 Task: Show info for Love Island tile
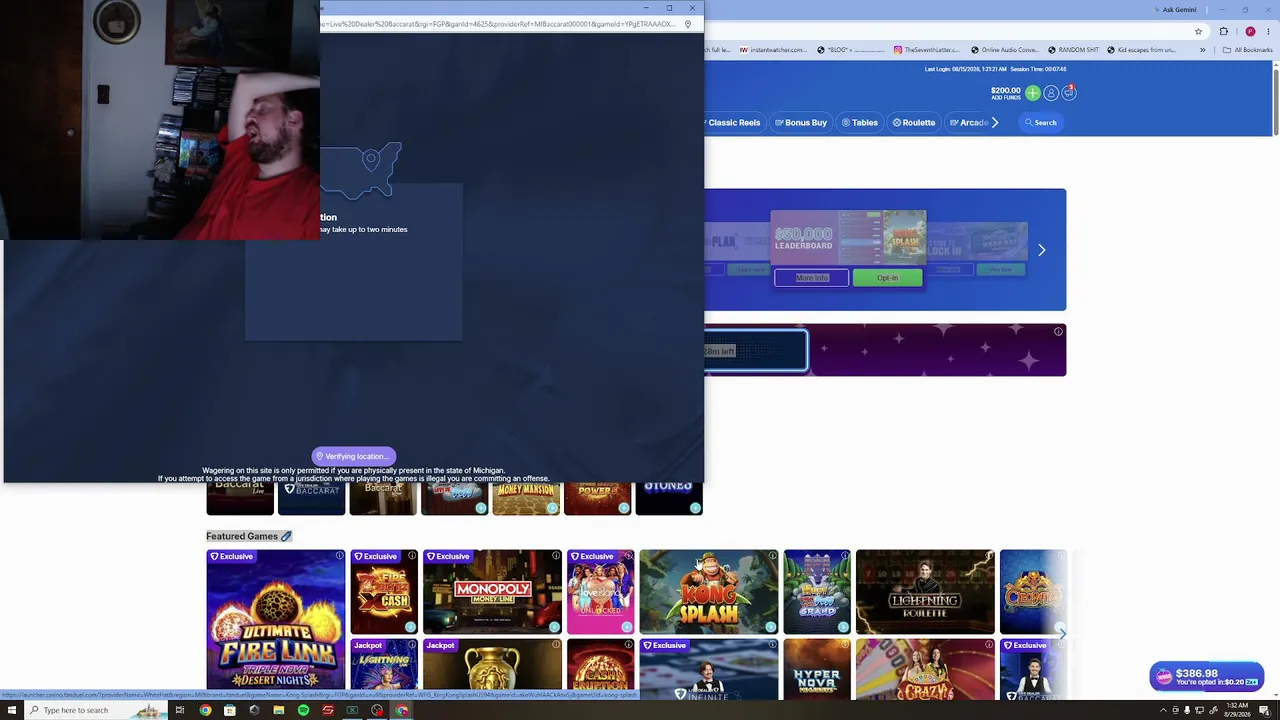(x=628, y=556)
